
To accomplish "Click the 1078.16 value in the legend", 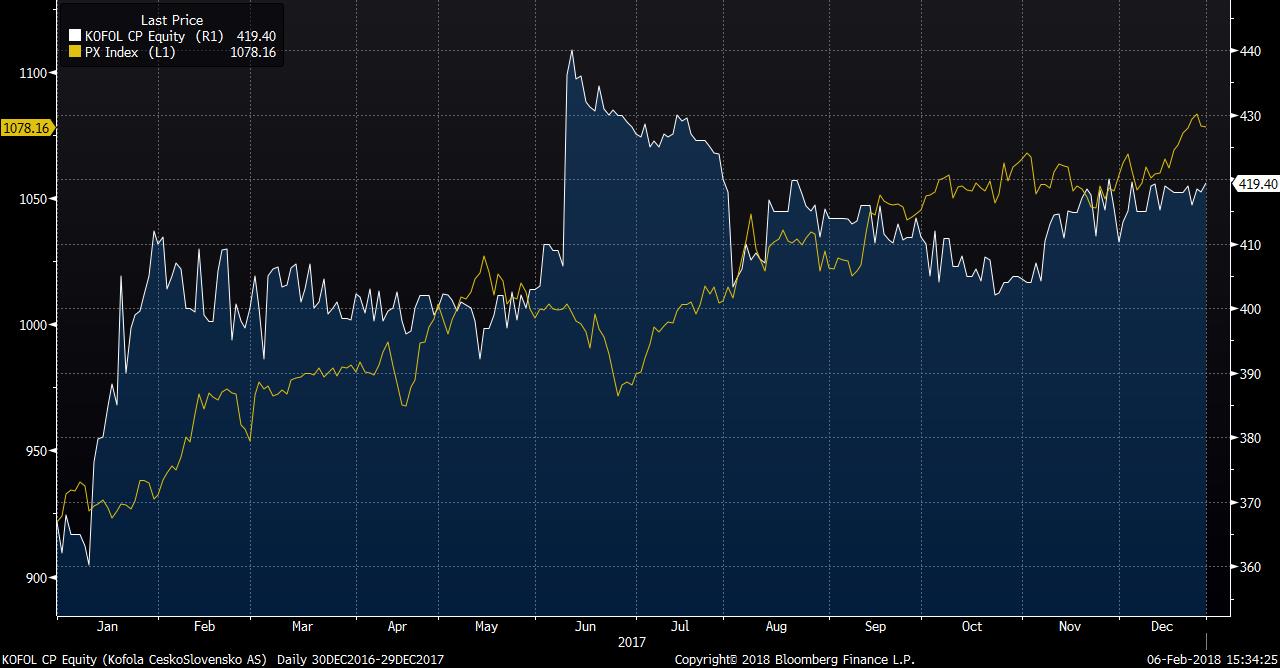I will coord(255,52).
